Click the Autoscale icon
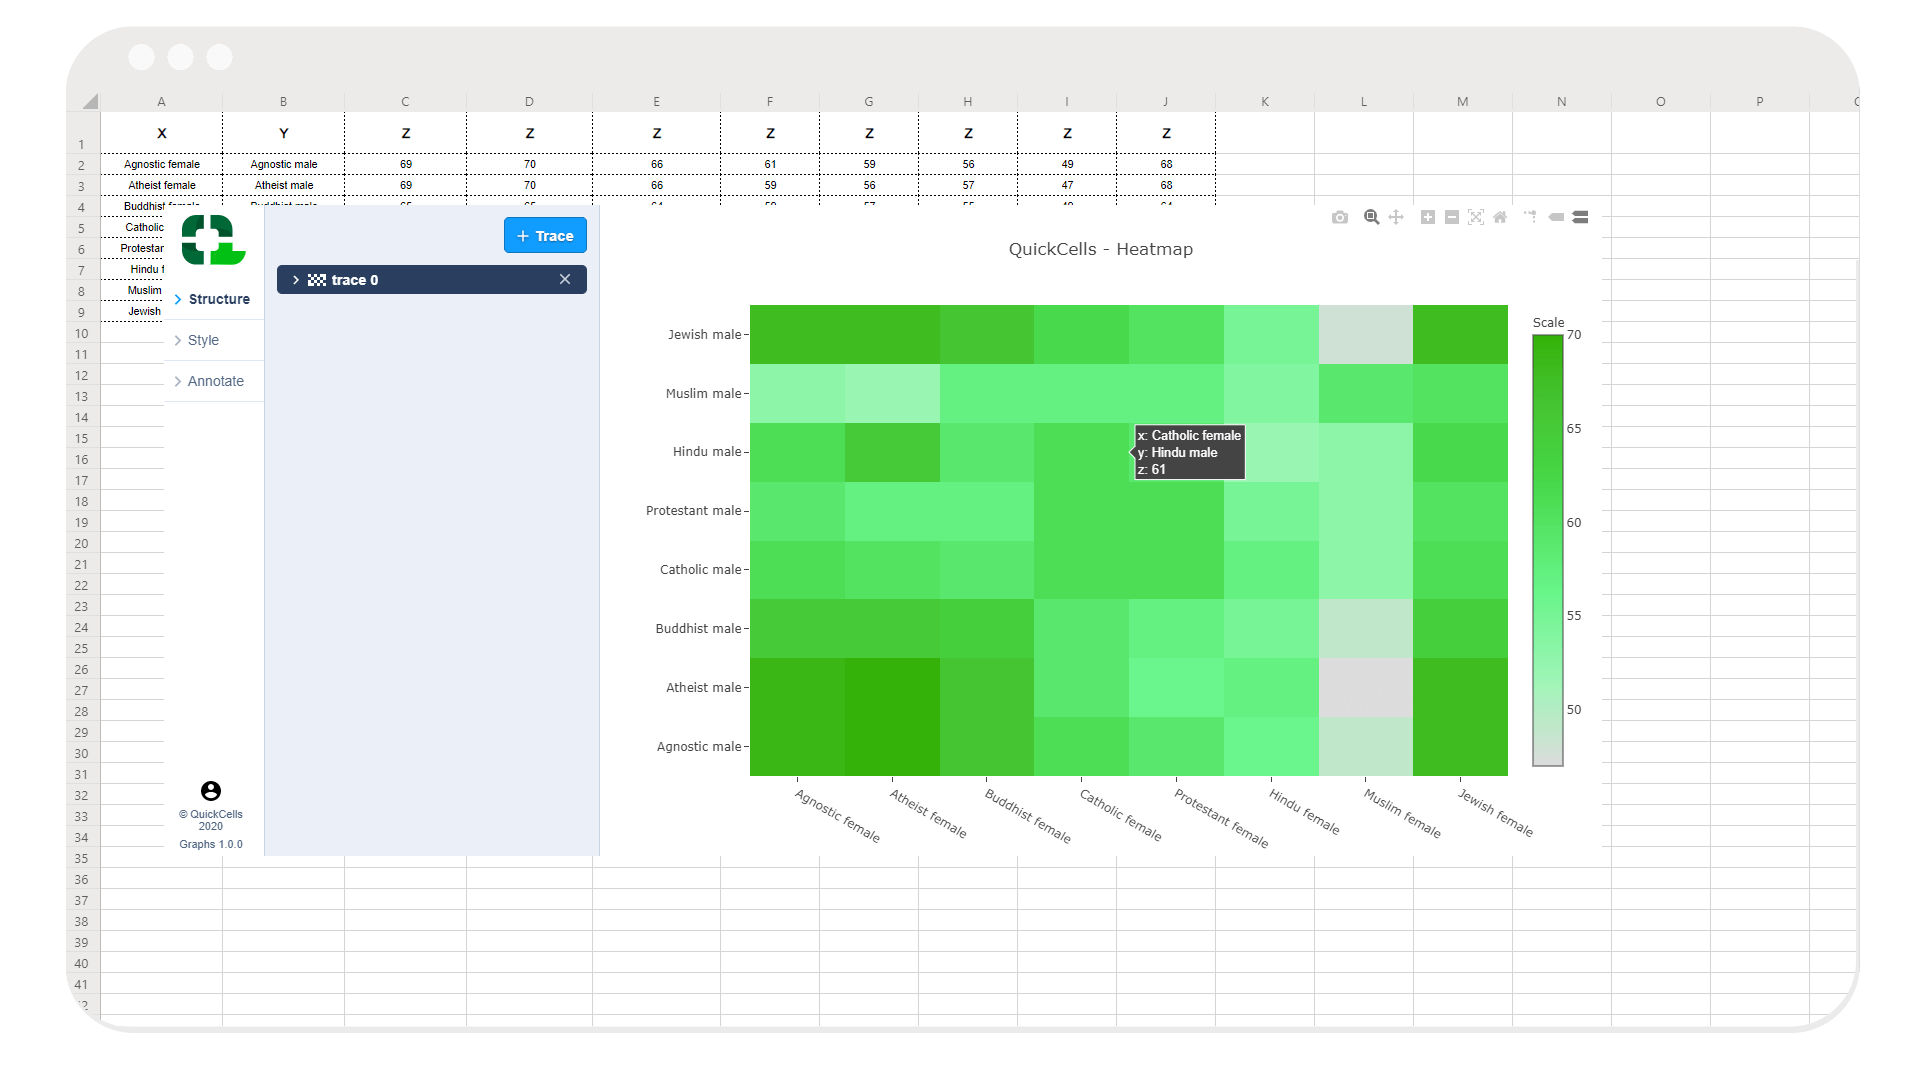1920x1080 pixels. (x=1476, y=217)
